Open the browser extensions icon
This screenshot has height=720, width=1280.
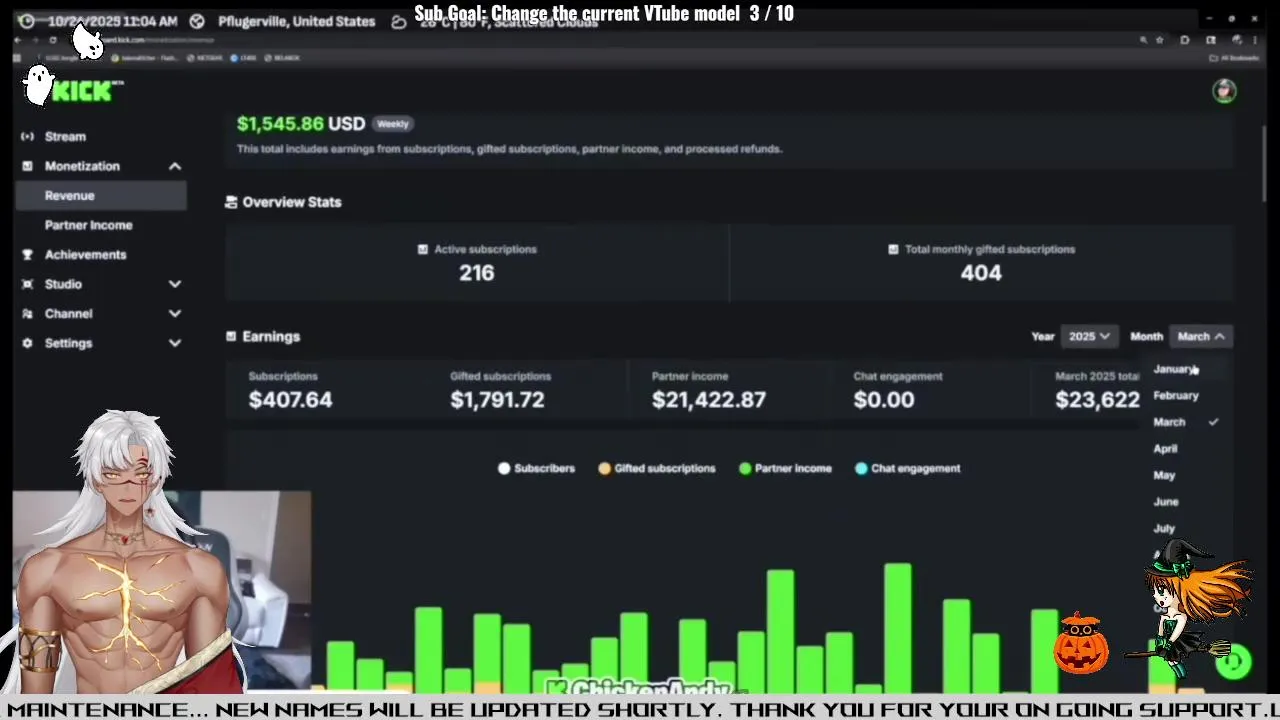[1185, 40]
